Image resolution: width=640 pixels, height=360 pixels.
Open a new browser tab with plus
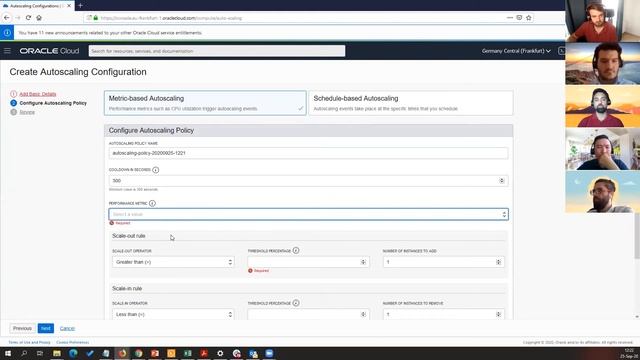pyautogui.click(x=80, y=6)
